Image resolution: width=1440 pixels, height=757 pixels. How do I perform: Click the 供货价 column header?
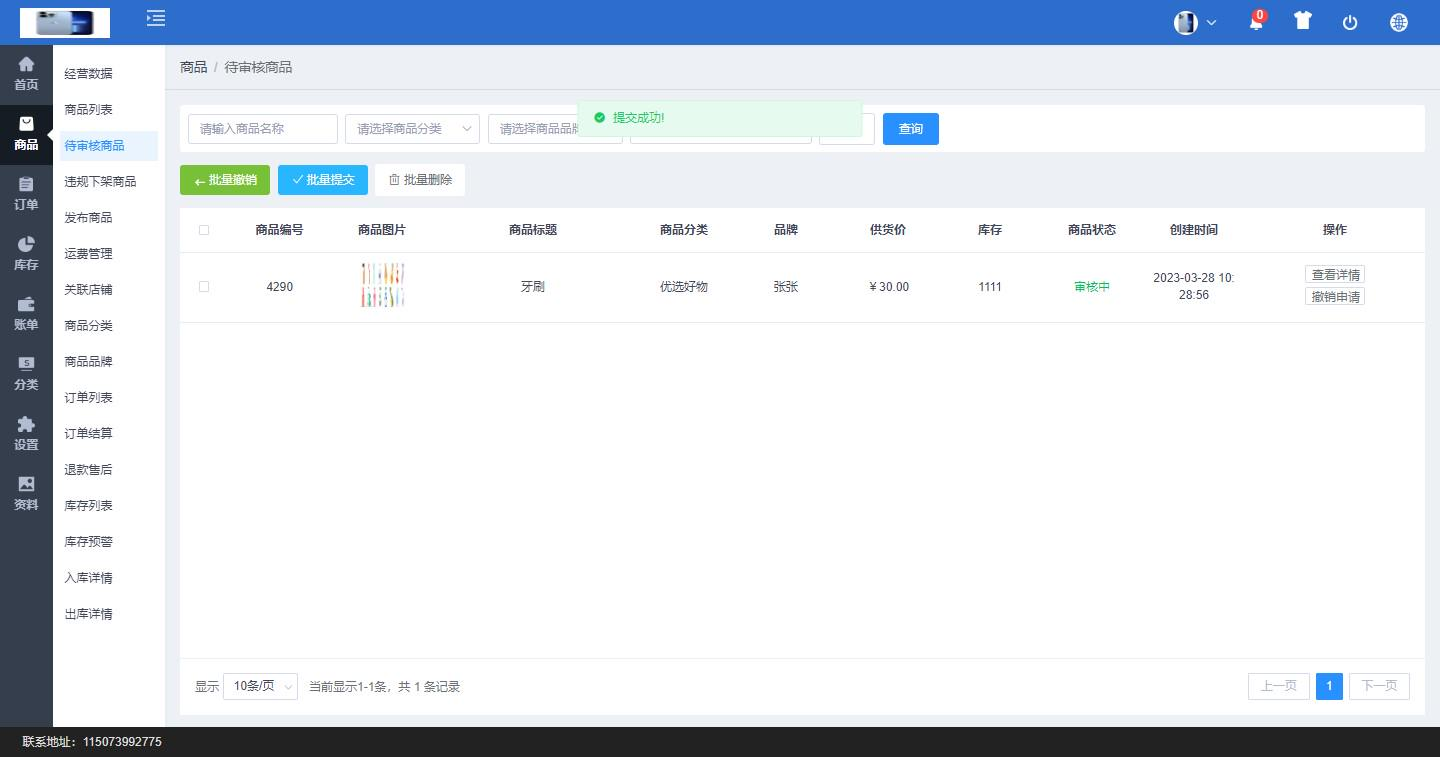pyautogui.click(x=888, y=230)
